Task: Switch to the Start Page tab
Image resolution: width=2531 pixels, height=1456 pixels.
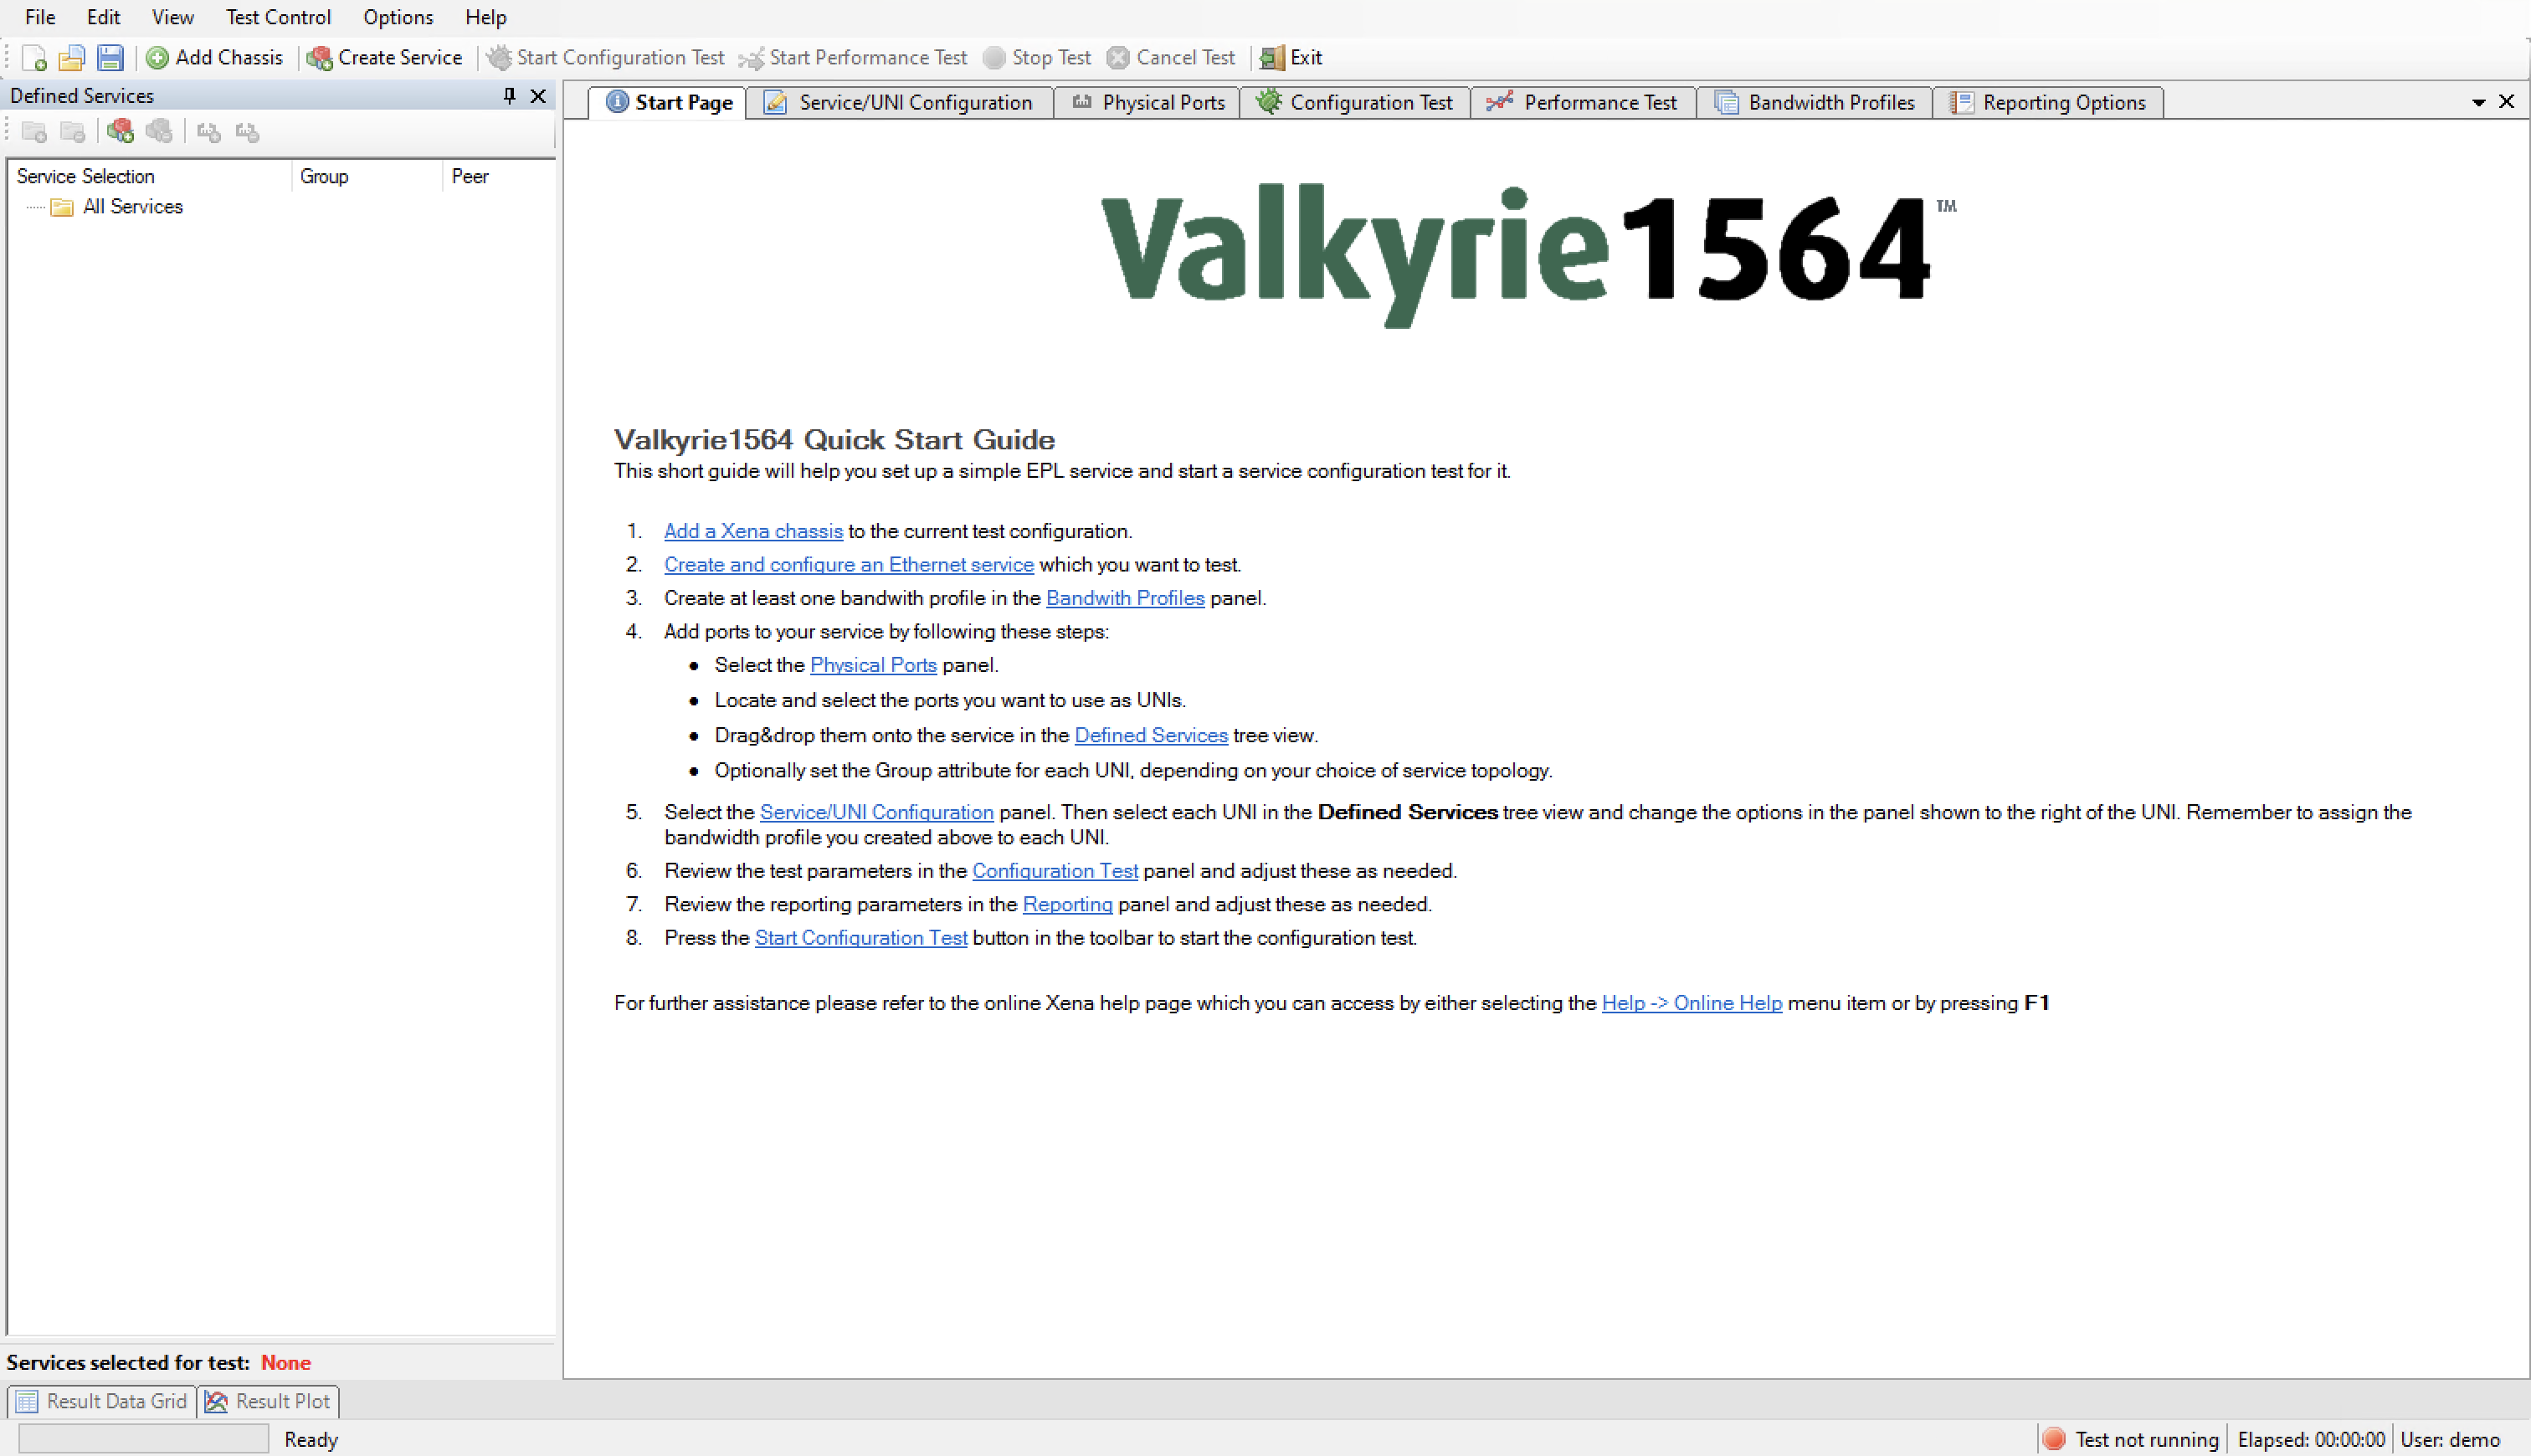Action: click(x=668, y=103)
